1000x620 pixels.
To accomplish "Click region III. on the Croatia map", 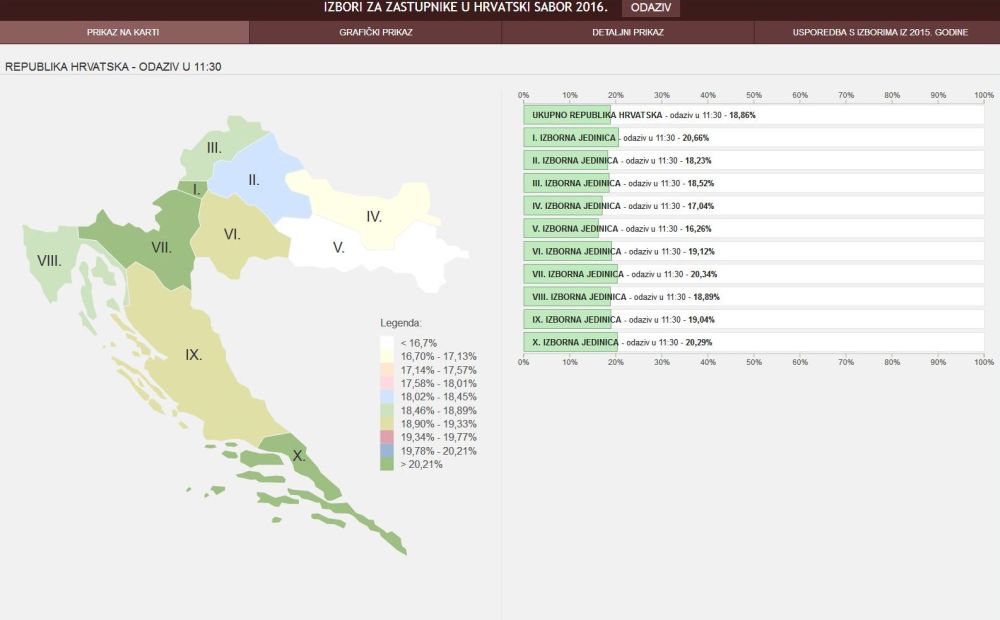I will pos(214,147).
